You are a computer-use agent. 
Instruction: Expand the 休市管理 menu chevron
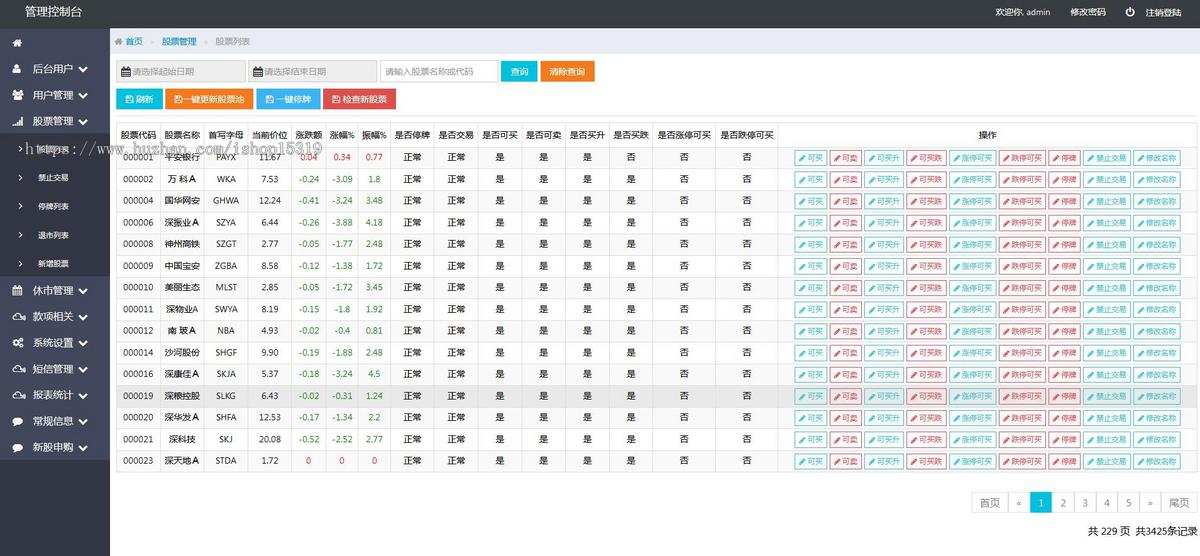83,292
